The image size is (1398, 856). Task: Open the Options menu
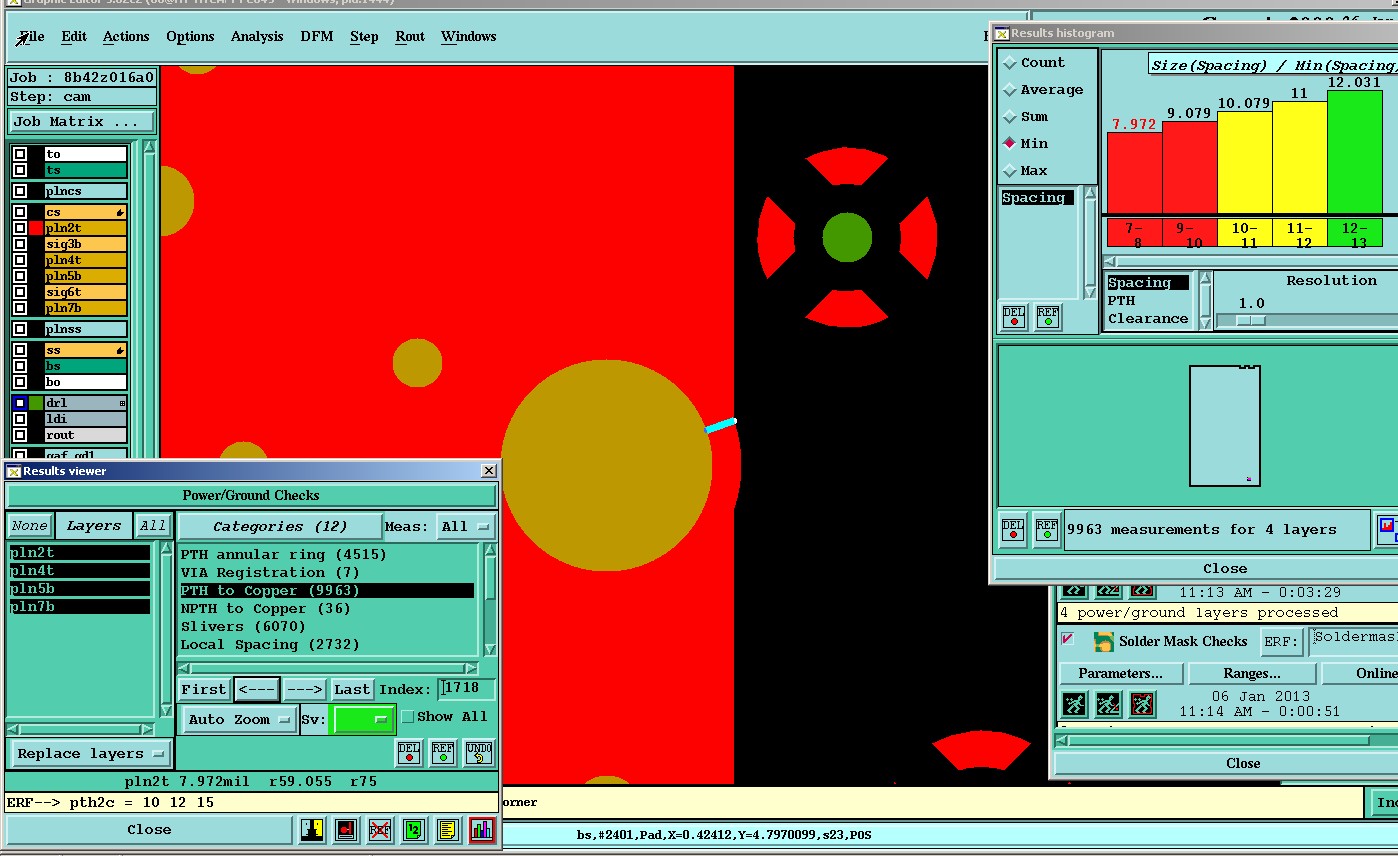coord(190,37)
